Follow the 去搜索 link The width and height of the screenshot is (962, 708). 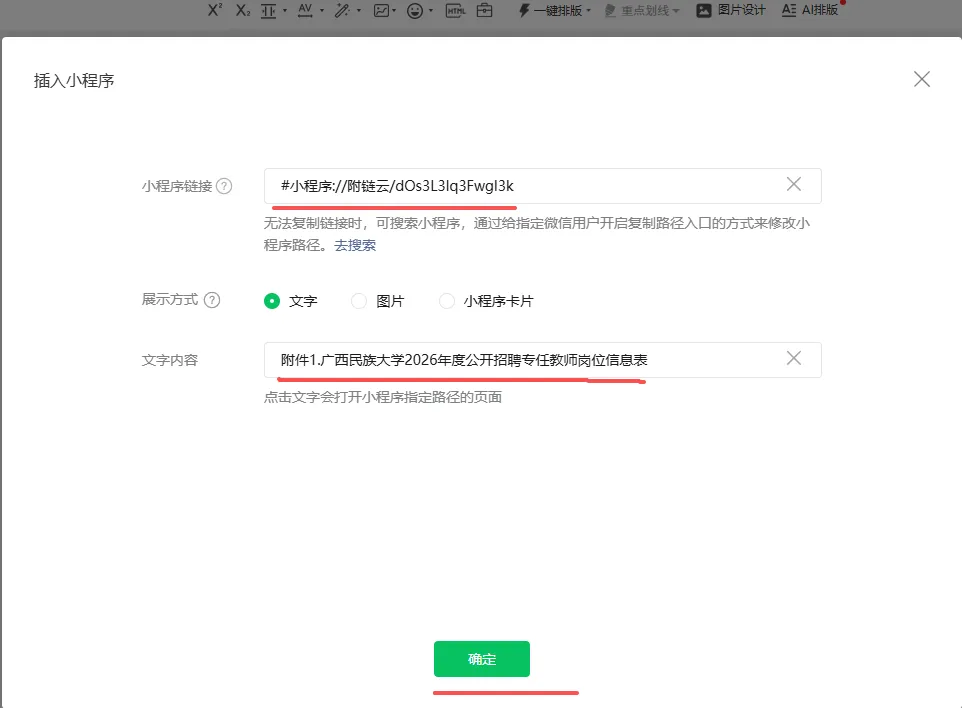pyautogui.click(x=355, y=245)
